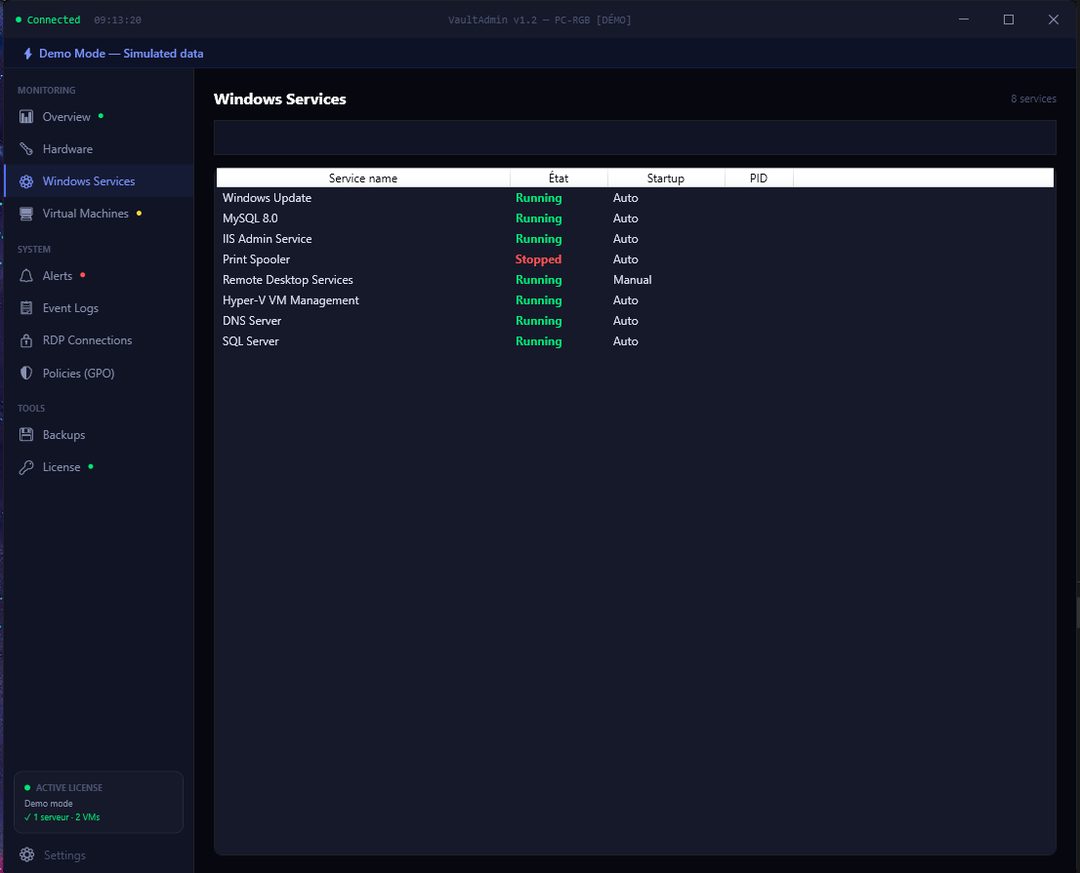This screenshot has width=1080, height=873.
Task: Click the License key icon
Action: (x=26, y=467)
